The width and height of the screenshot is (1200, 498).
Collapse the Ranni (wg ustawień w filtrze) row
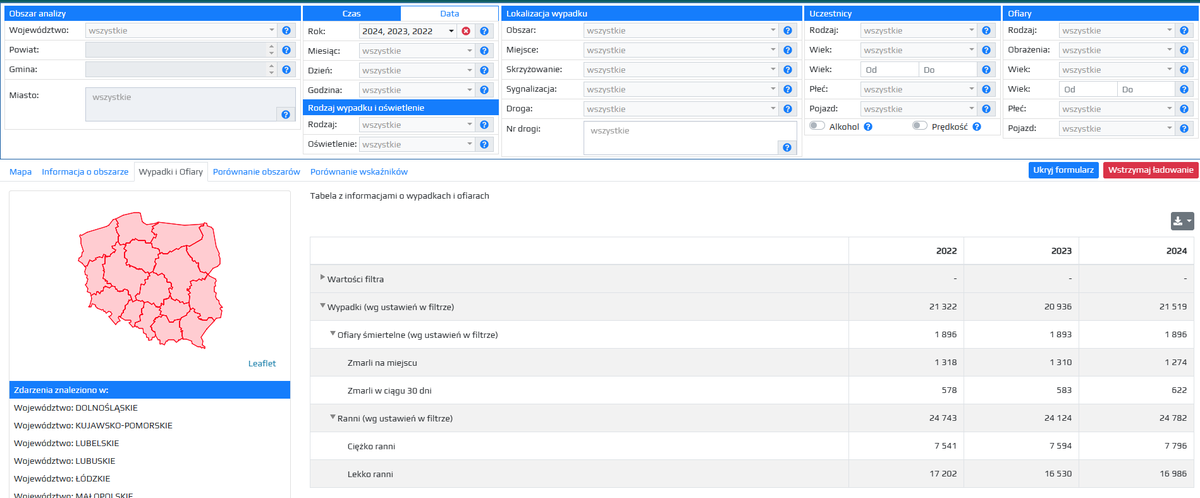[x=332, y=417]
